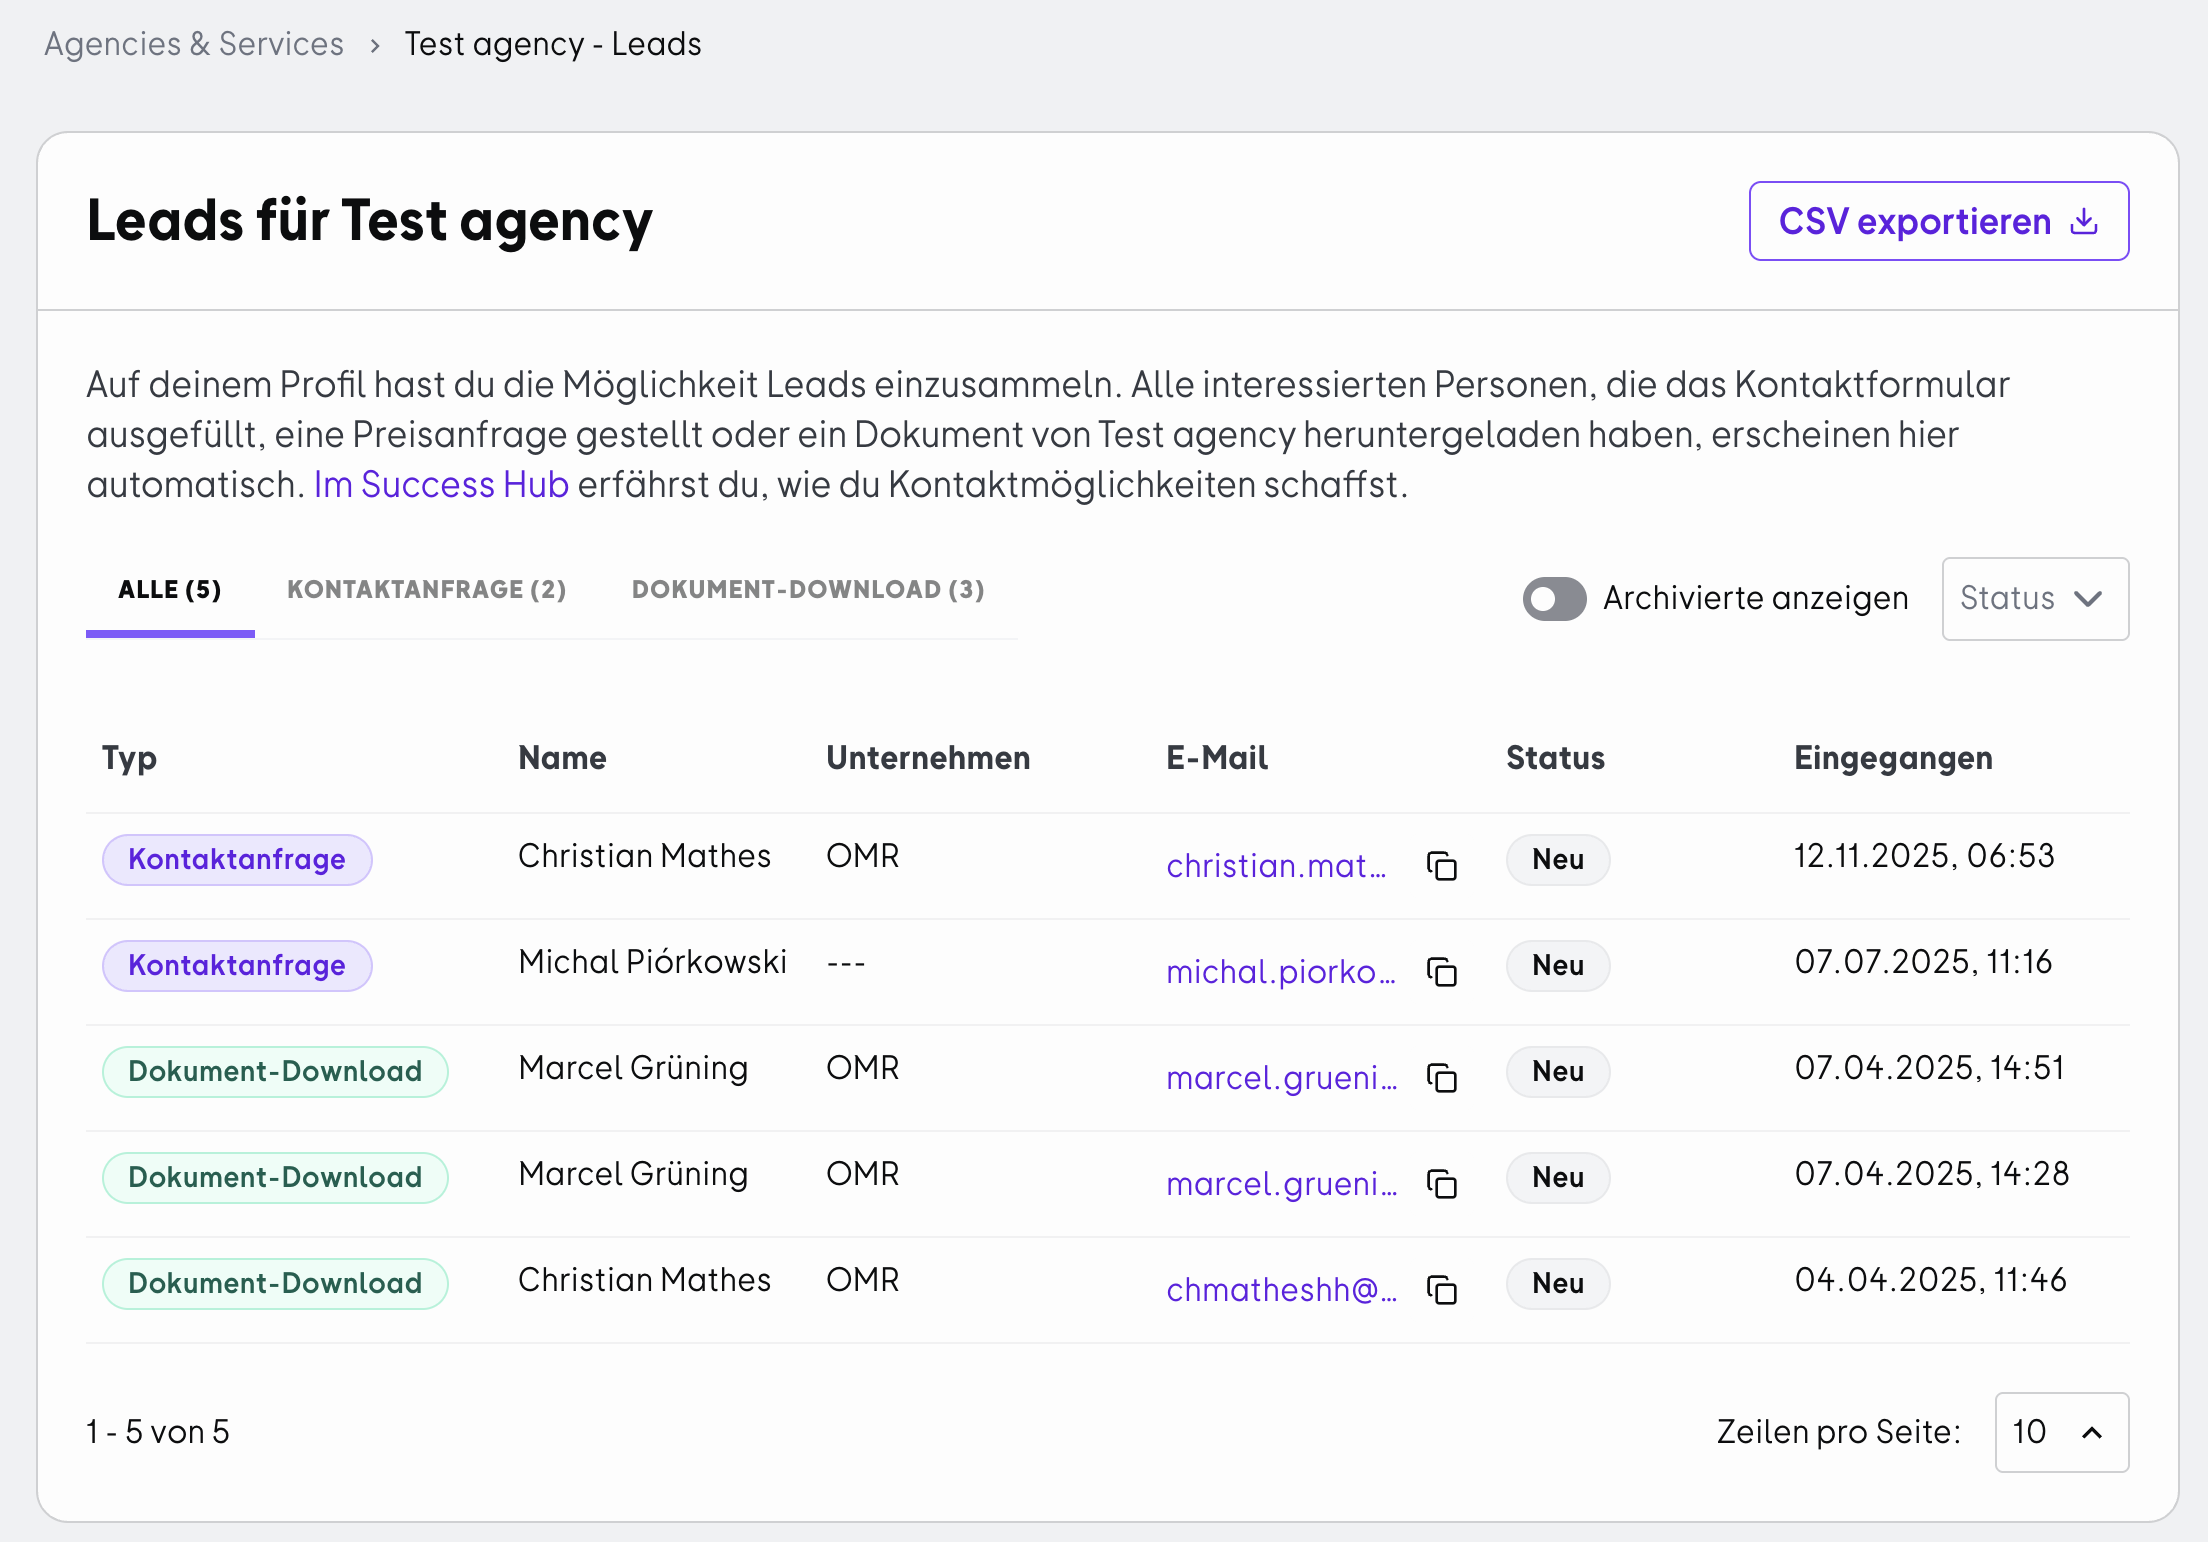
Task: Open the Status filter dropdown
Action: (2035, 598)
